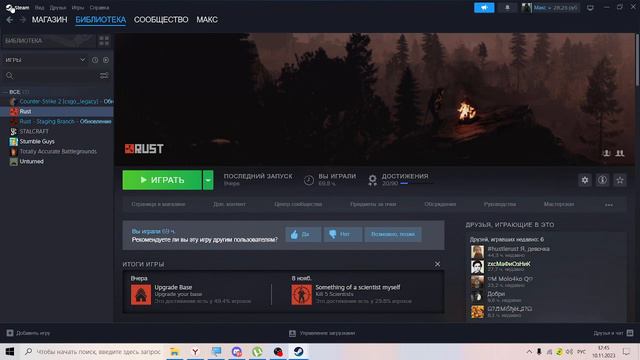
Task: Click the forward navigation arrow
Action: click(22, 20)
